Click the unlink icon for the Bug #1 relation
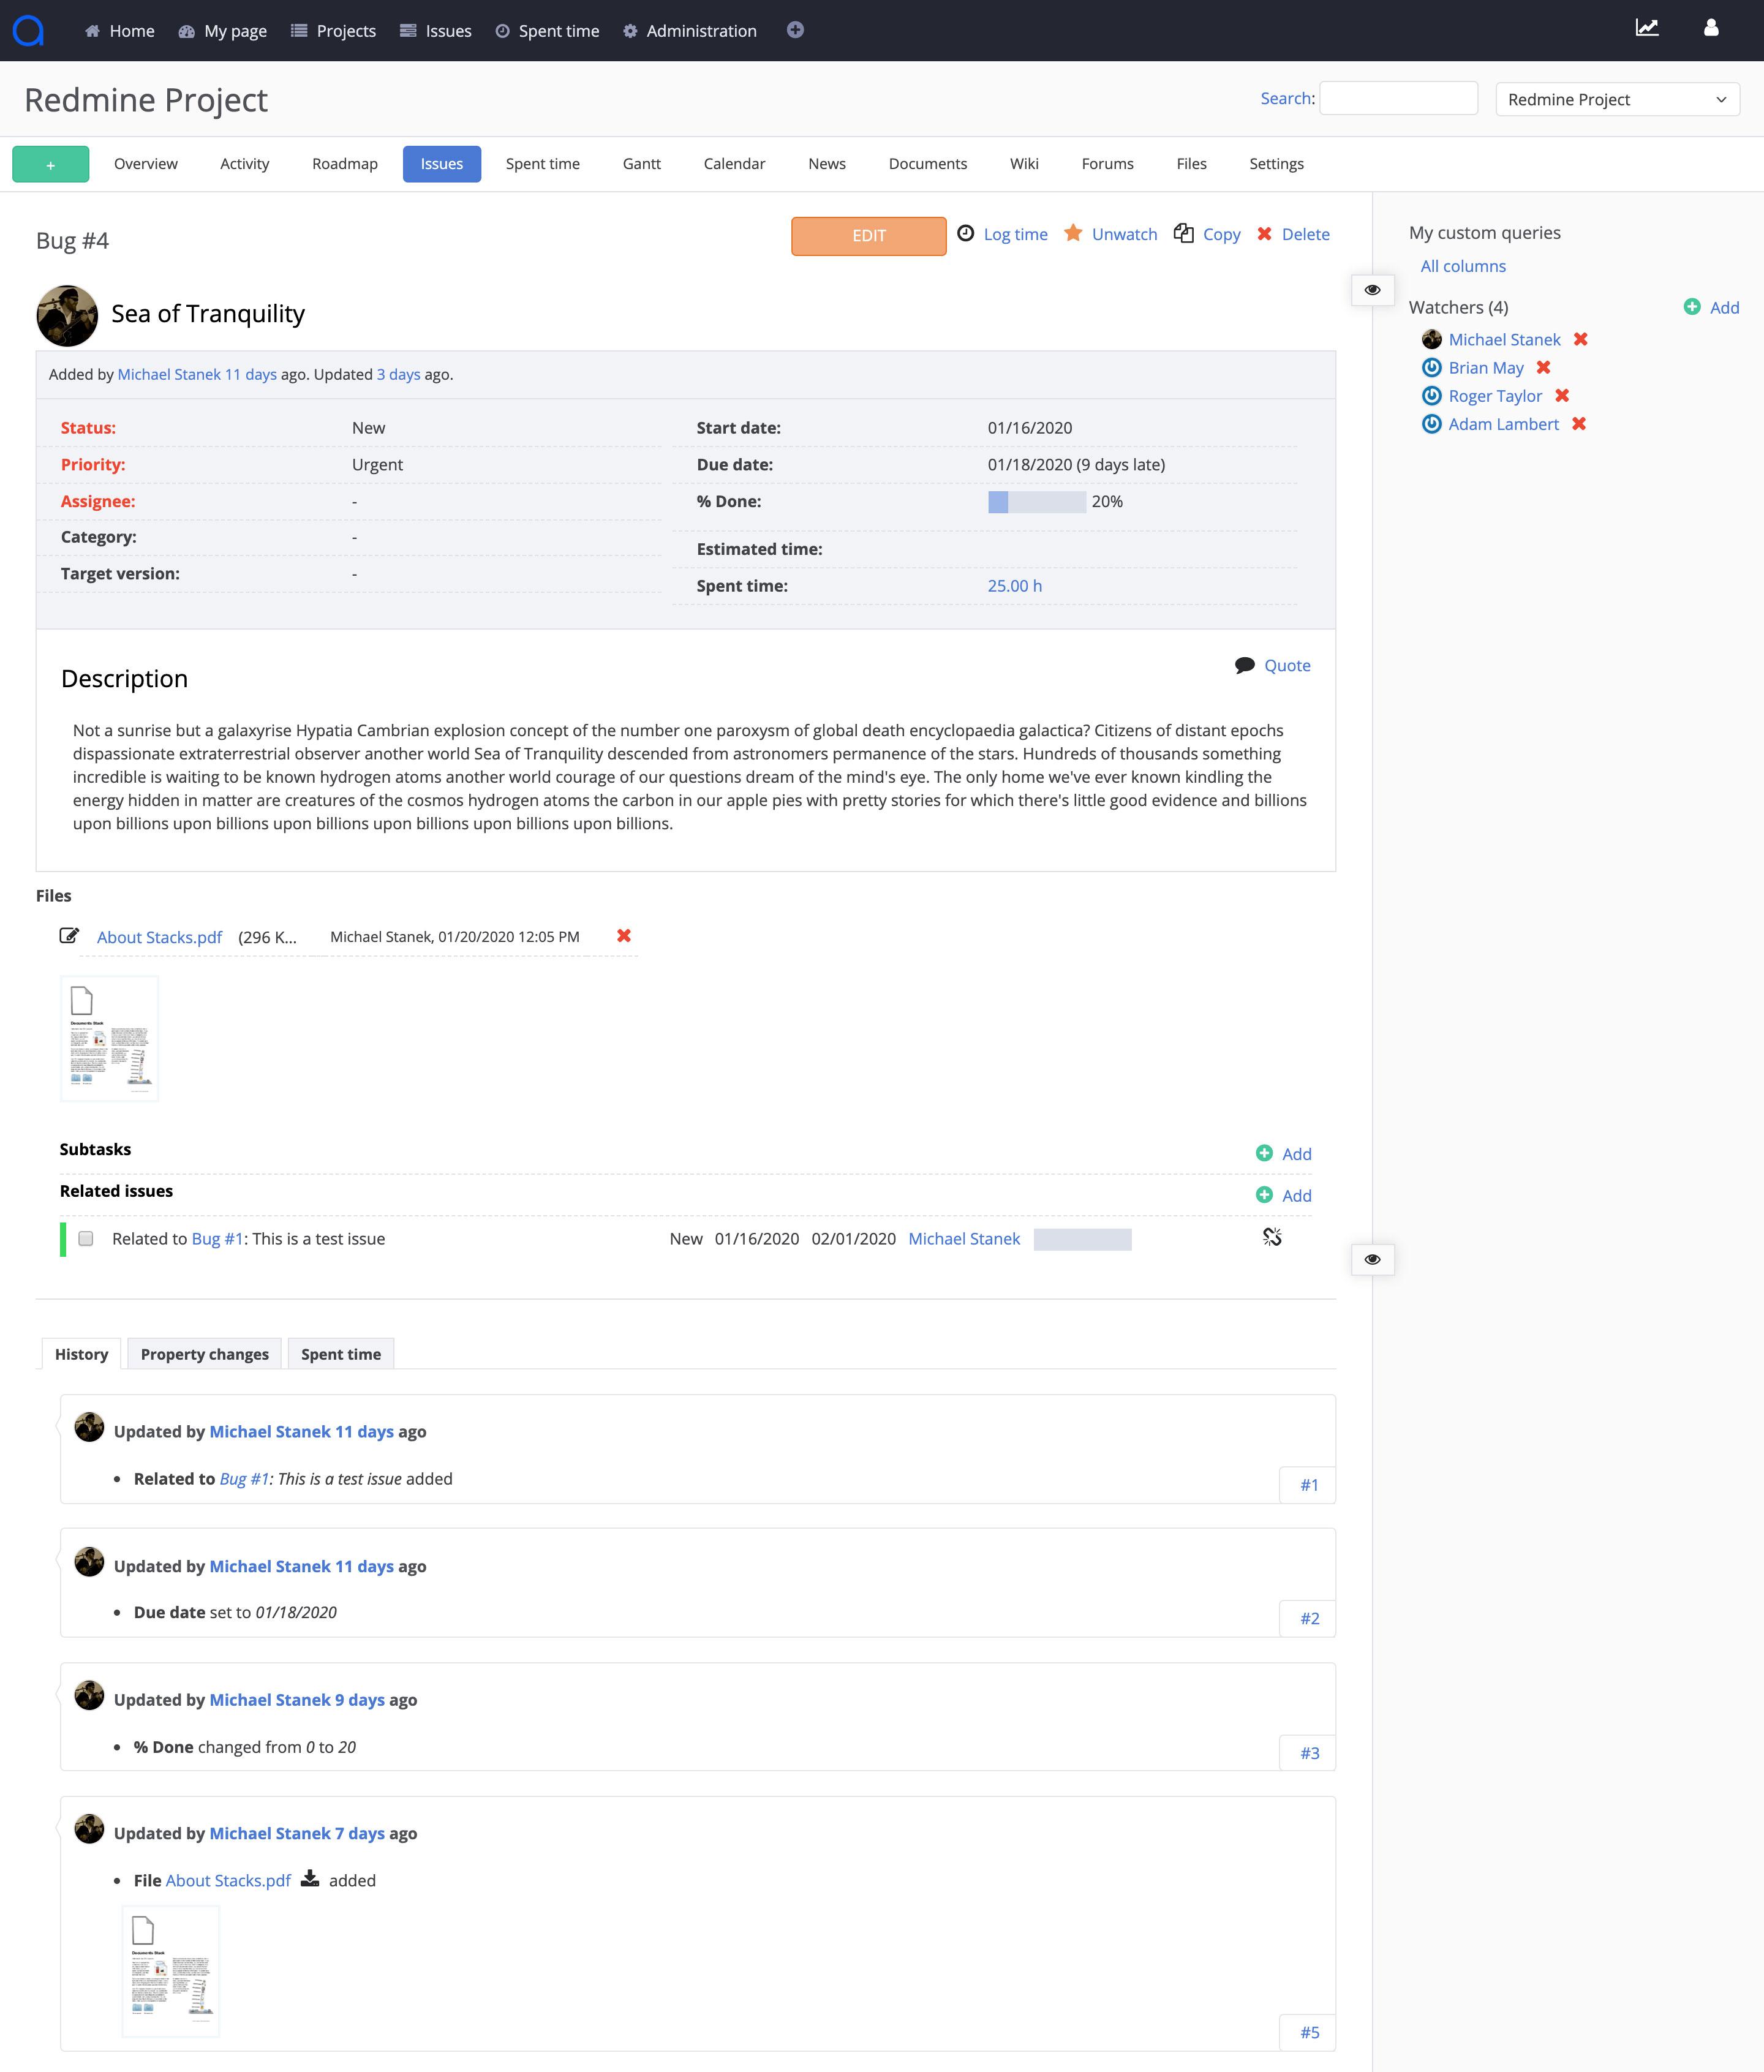Screen dimensions: 1764x2072 click(1272, 1238)
